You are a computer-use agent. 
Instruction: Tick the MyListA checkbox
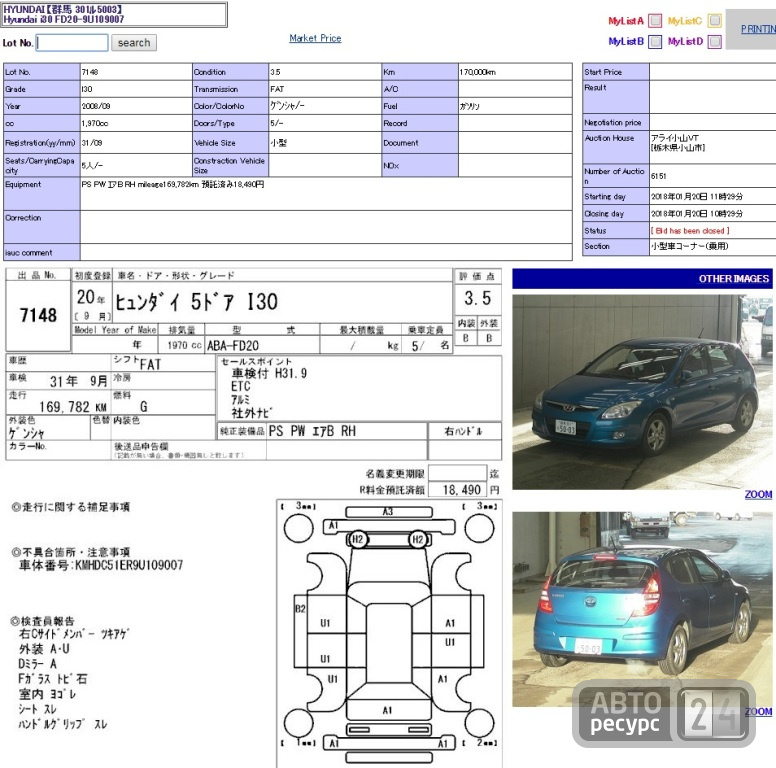(x=655, y=21)
